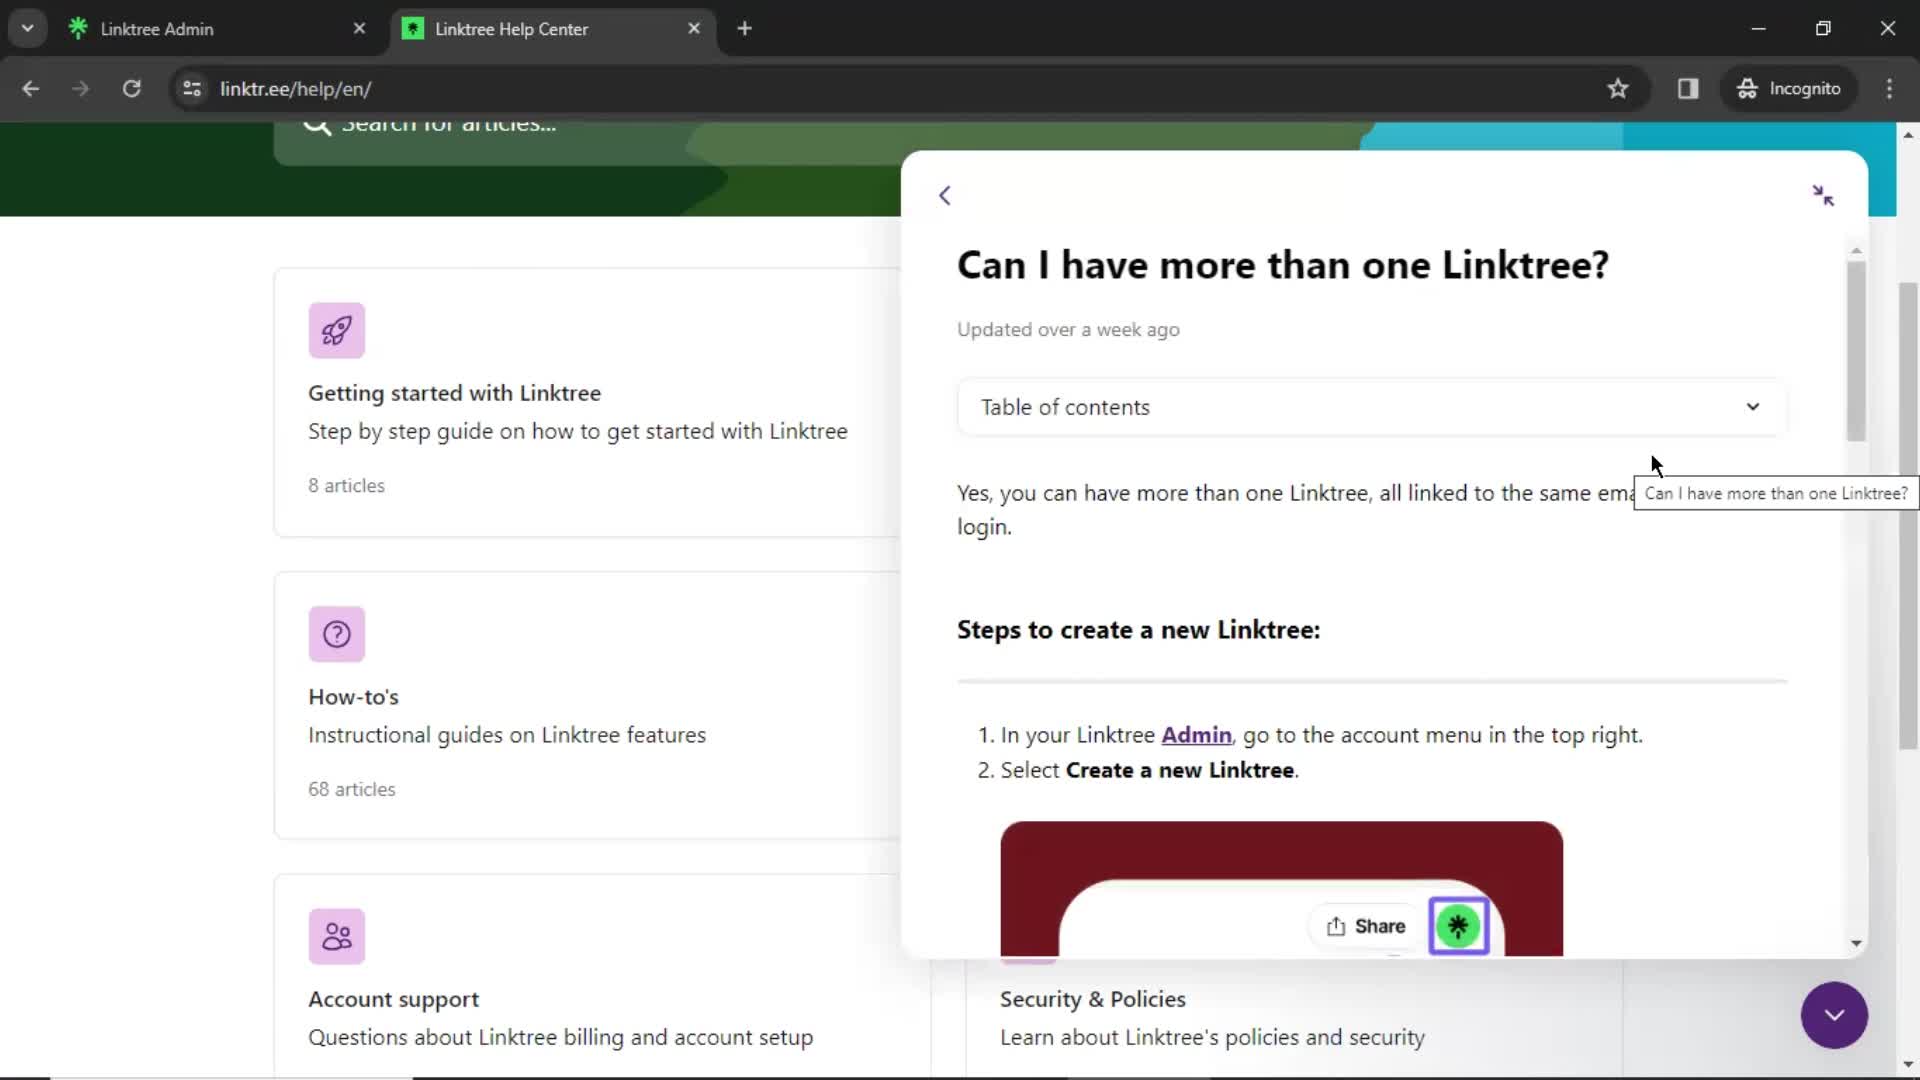The image size is (1920, 1080).
Task: Click the question mark How-to's icon
Action: click(337, 634)
